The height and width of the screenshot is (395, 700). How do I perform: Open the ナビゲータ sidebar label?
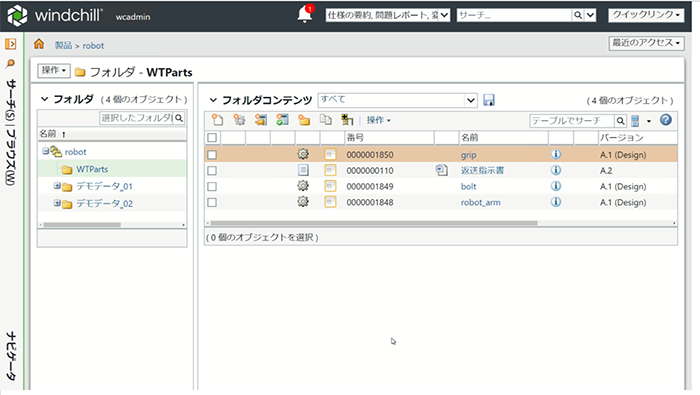click(x=11, y=356)
